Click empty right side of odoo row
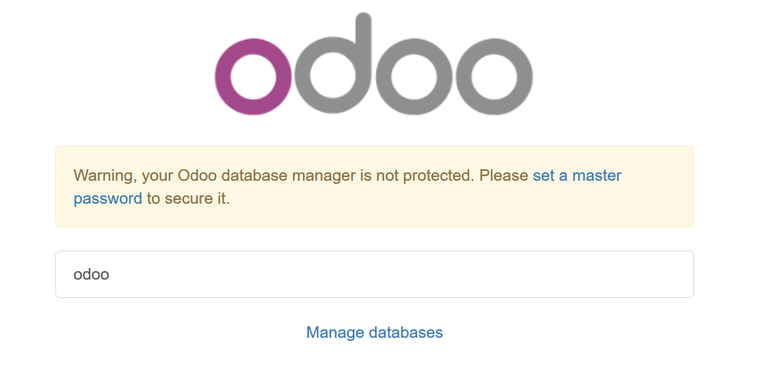Image resolution: width=760 pixels, height=383 pixels. coord(533,274)
